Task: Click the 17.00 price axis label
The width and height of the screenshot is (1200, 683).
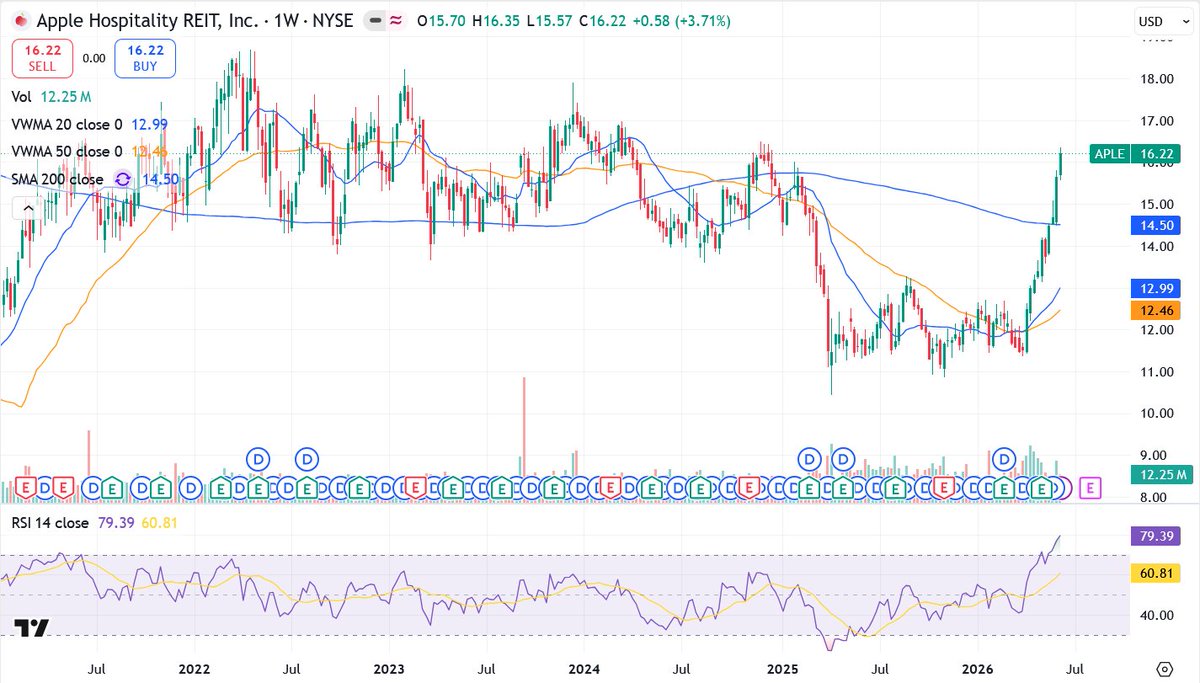Action: click(1155, 121)
